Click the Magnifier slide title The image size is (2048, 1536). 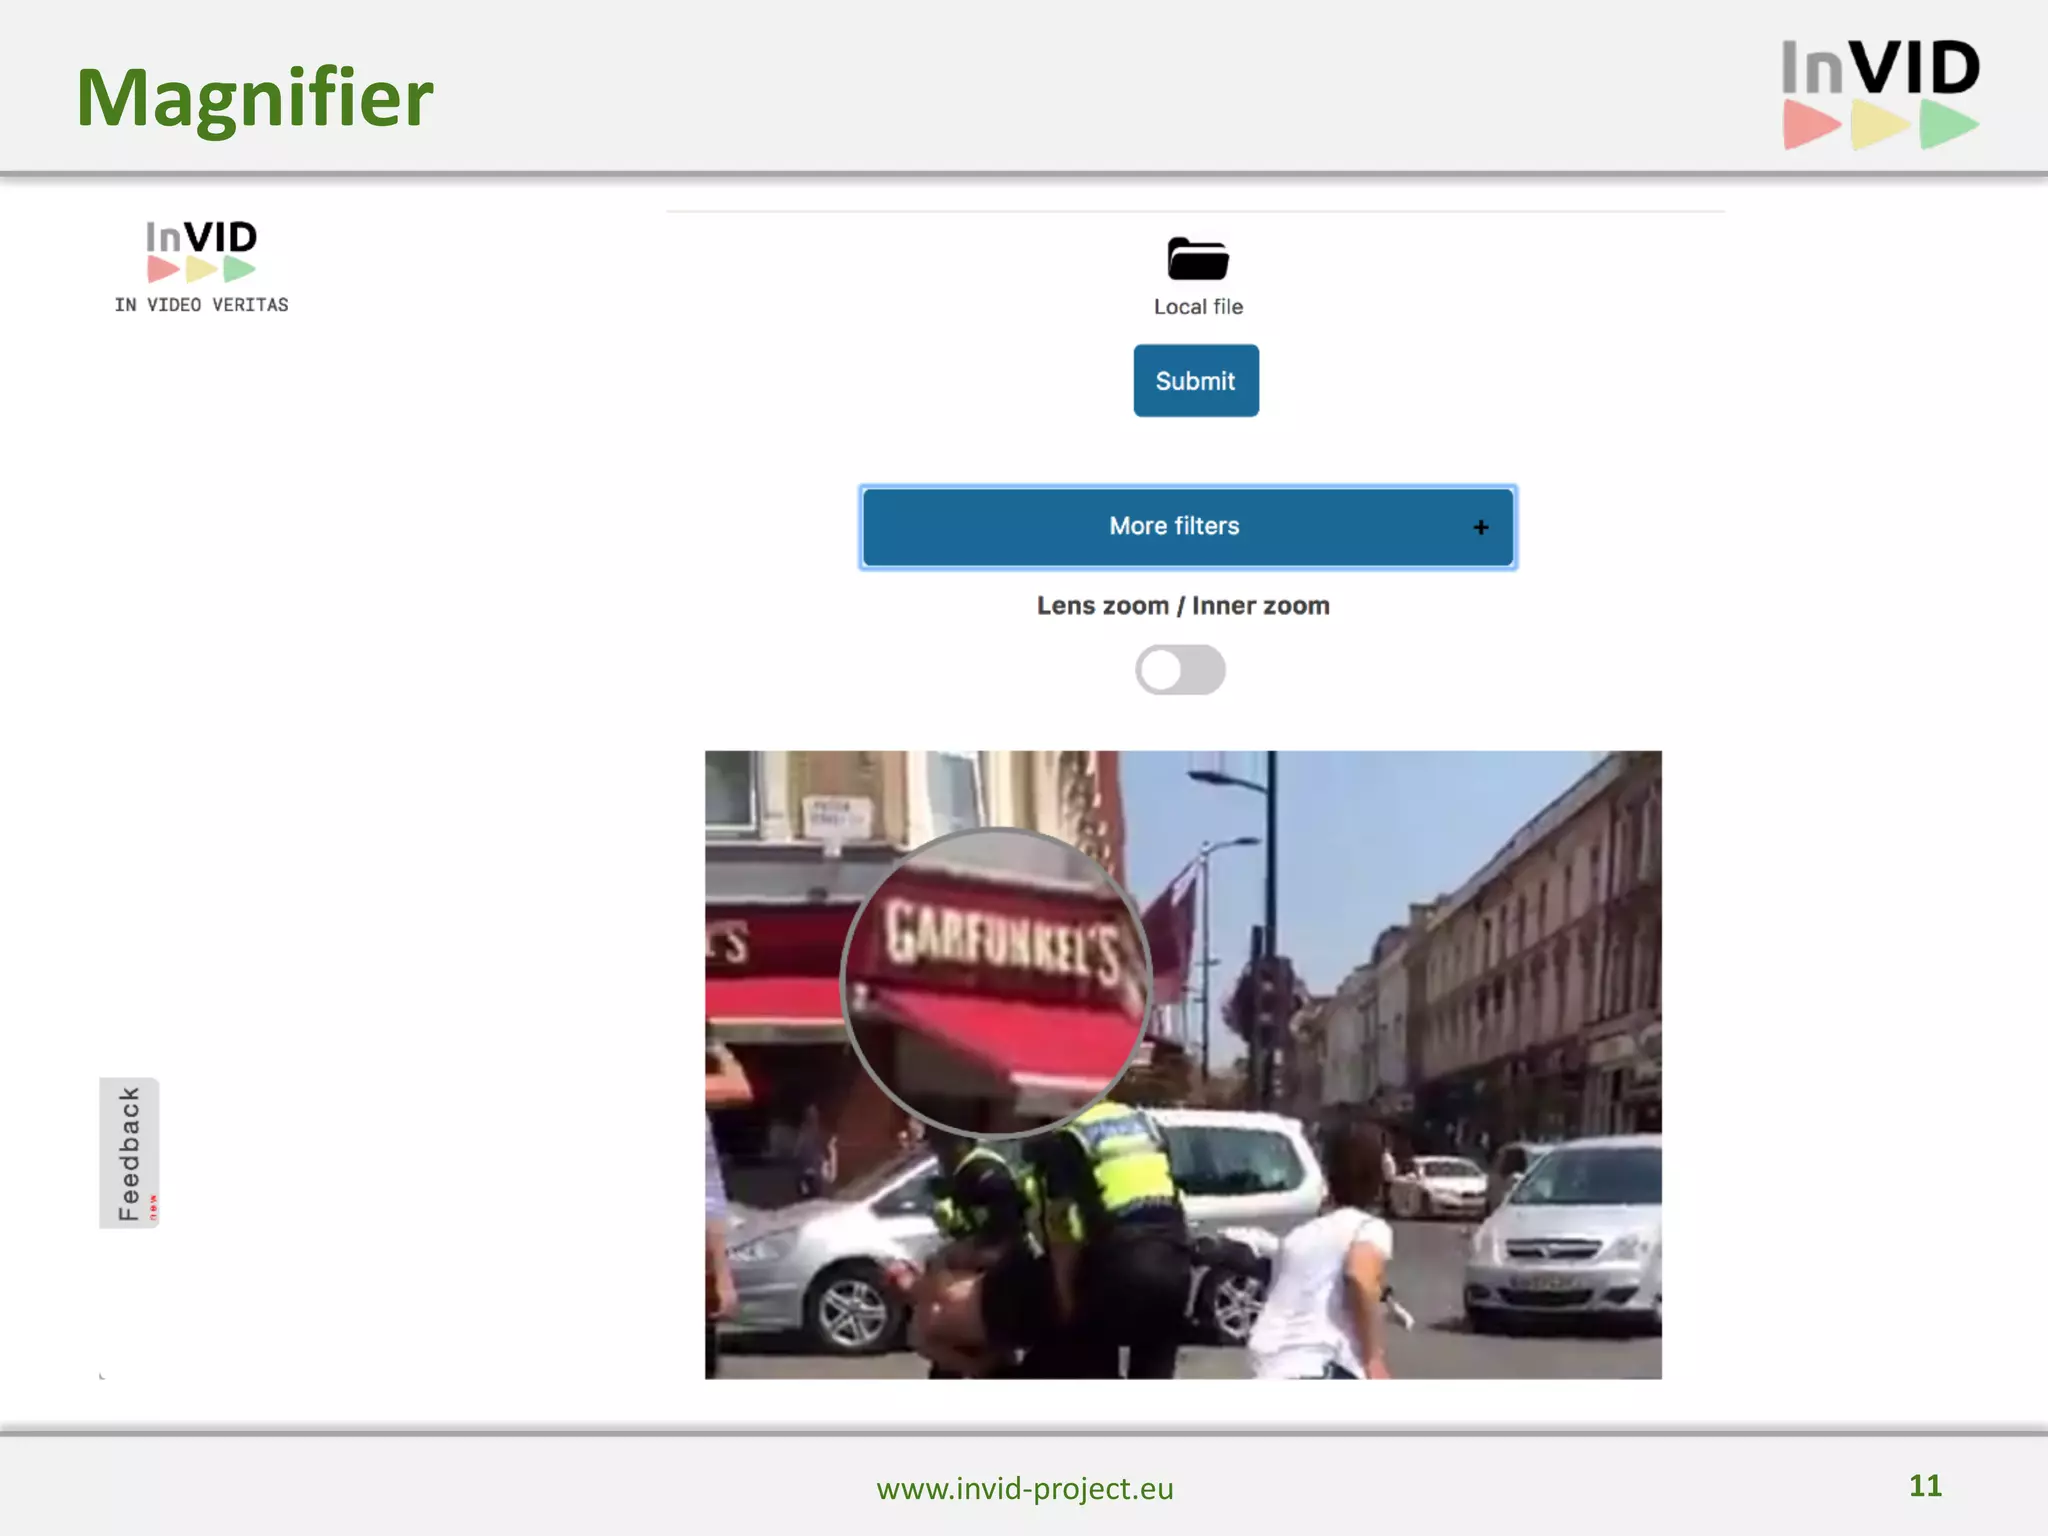coord(254,98)
